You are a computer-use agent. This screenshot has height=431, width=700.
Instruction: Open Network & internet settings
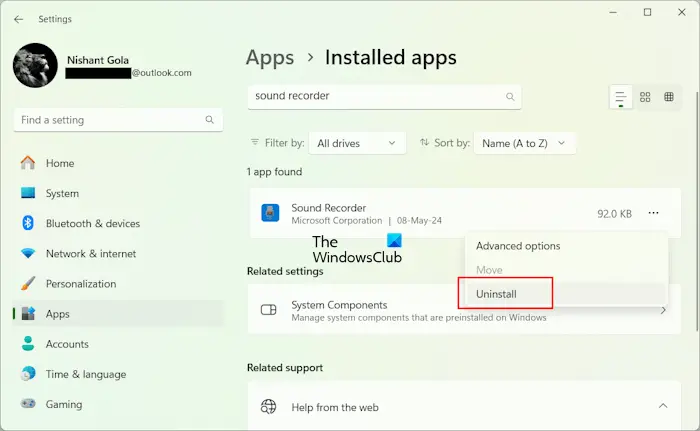tap(118, 254)
